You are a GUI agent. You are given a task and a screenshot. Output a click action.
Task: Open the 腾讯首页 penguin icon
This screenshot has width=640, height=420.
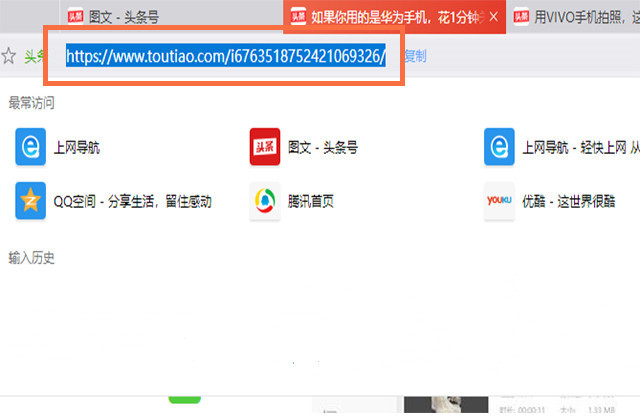[x=265, y=200]
